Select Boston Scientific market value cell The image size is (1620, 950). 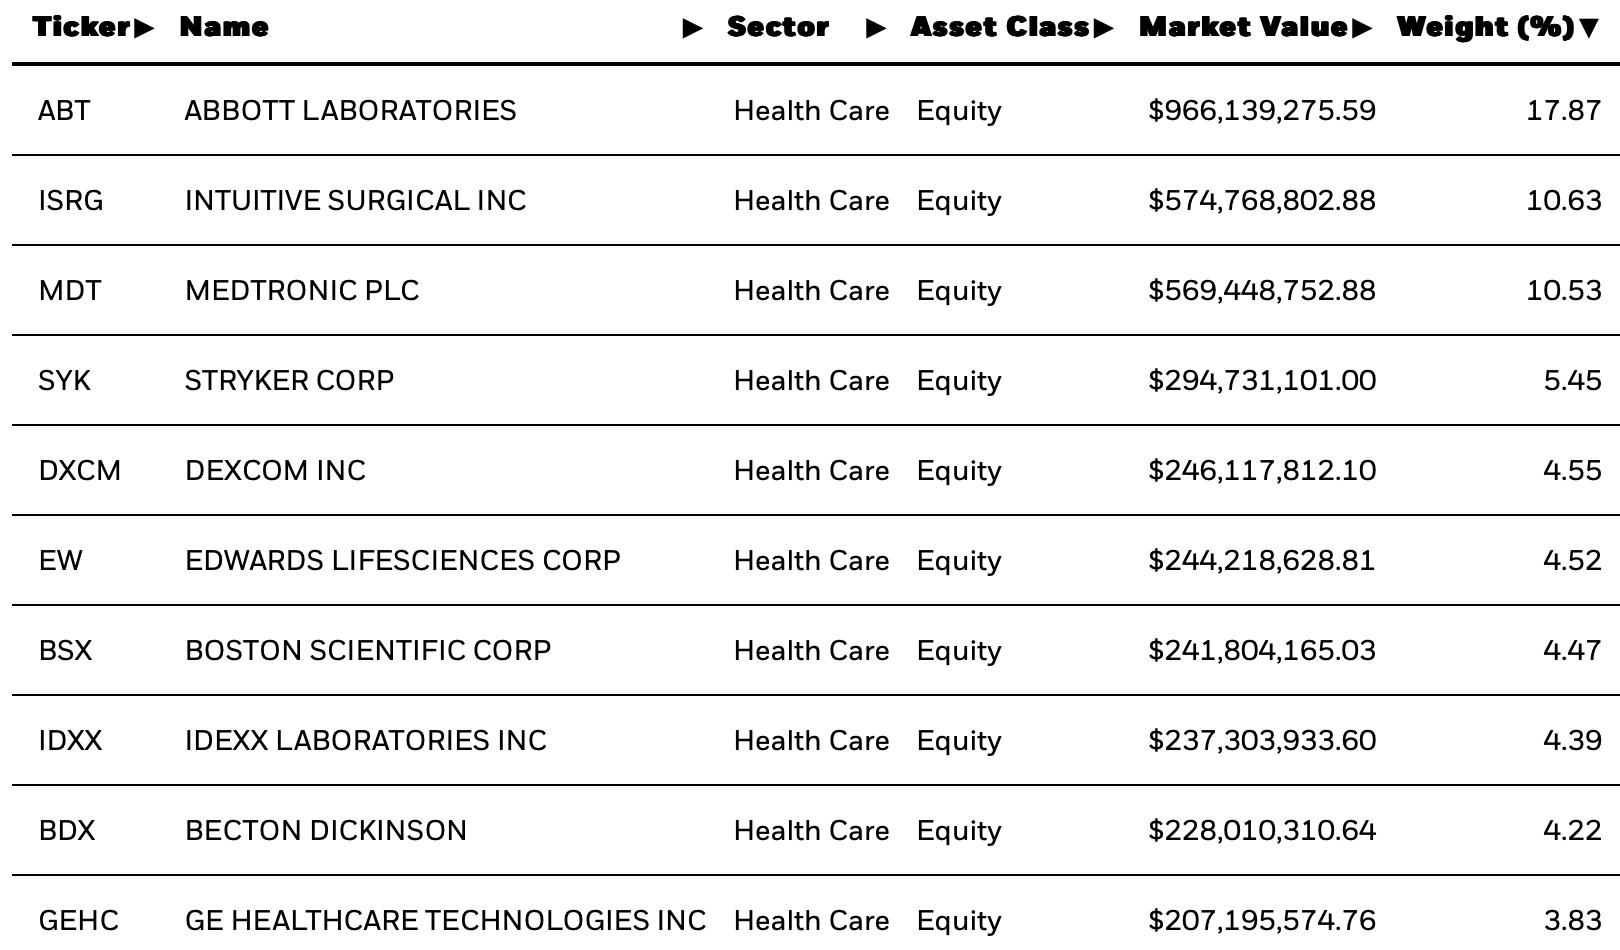pyautogui.click(x=1262, y=650)
